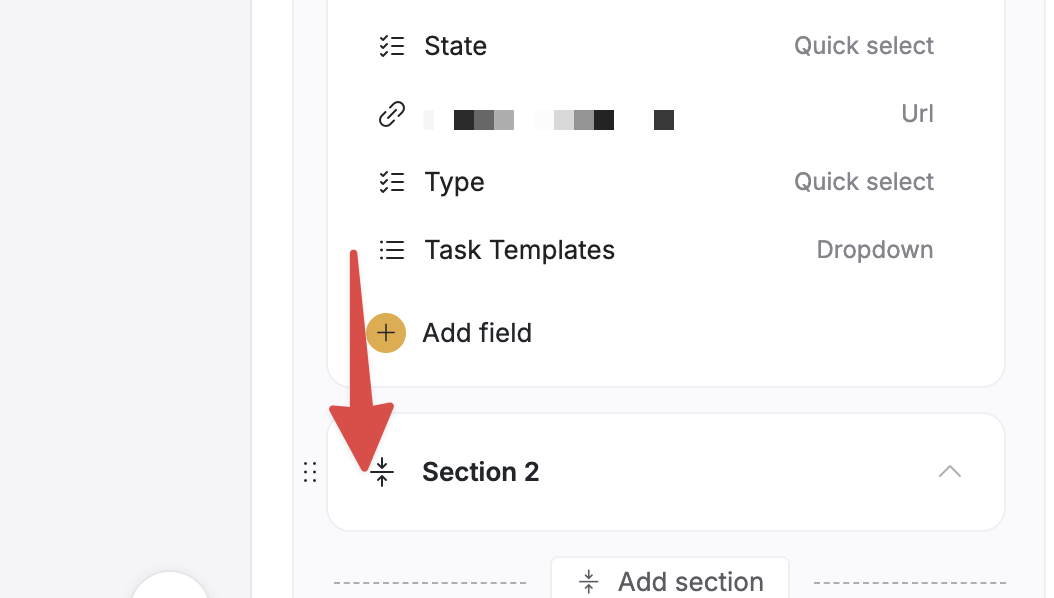Click the Url type label
Viewport: 1054px width, 598px height.
tap(917, 114)
